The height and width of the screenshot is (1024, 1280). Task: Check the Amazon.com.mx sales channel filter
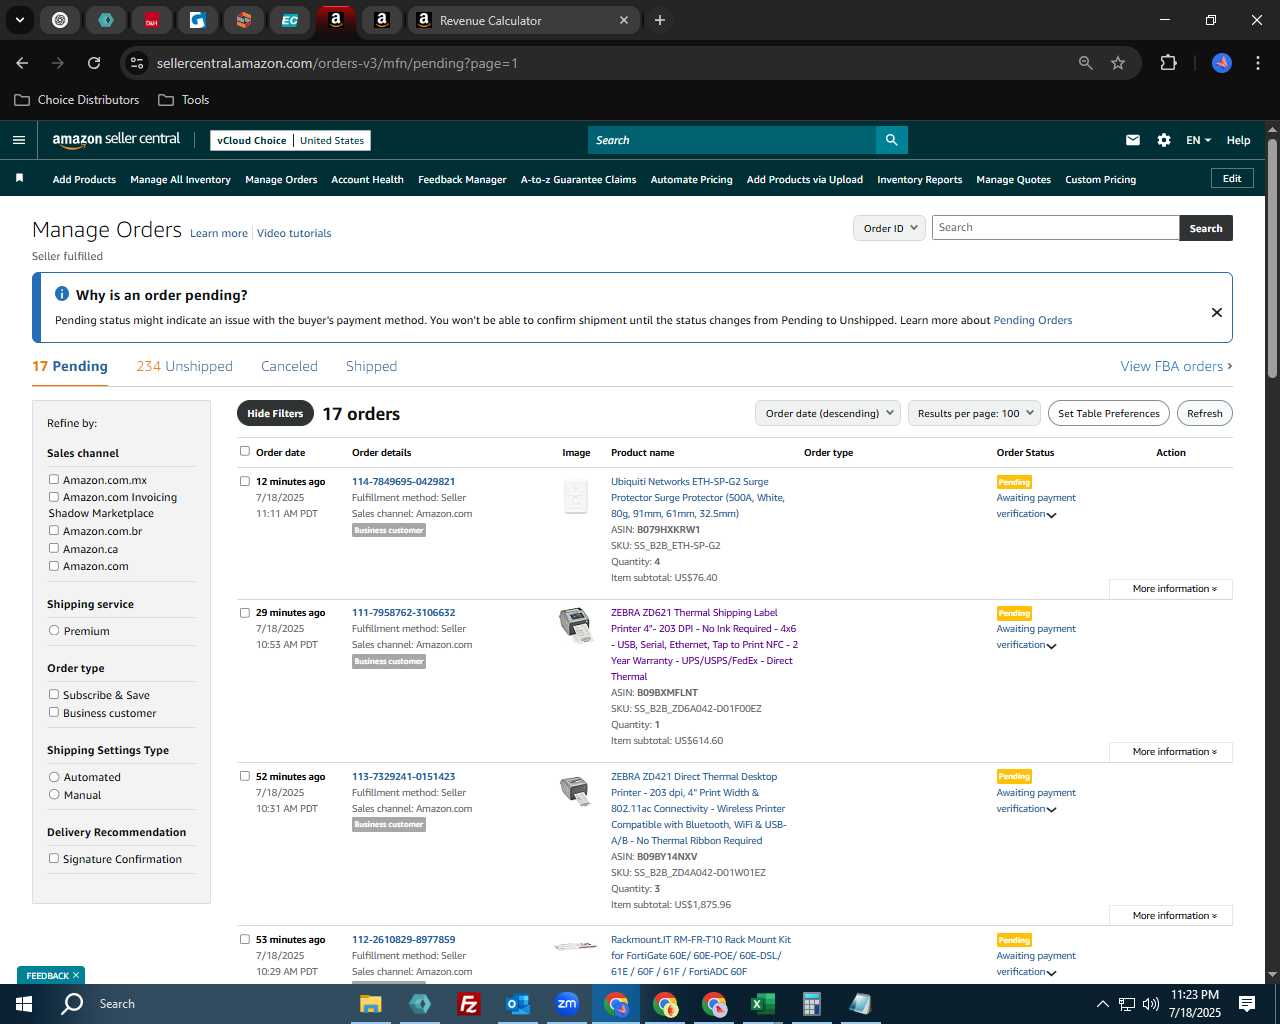coord(54,480)
